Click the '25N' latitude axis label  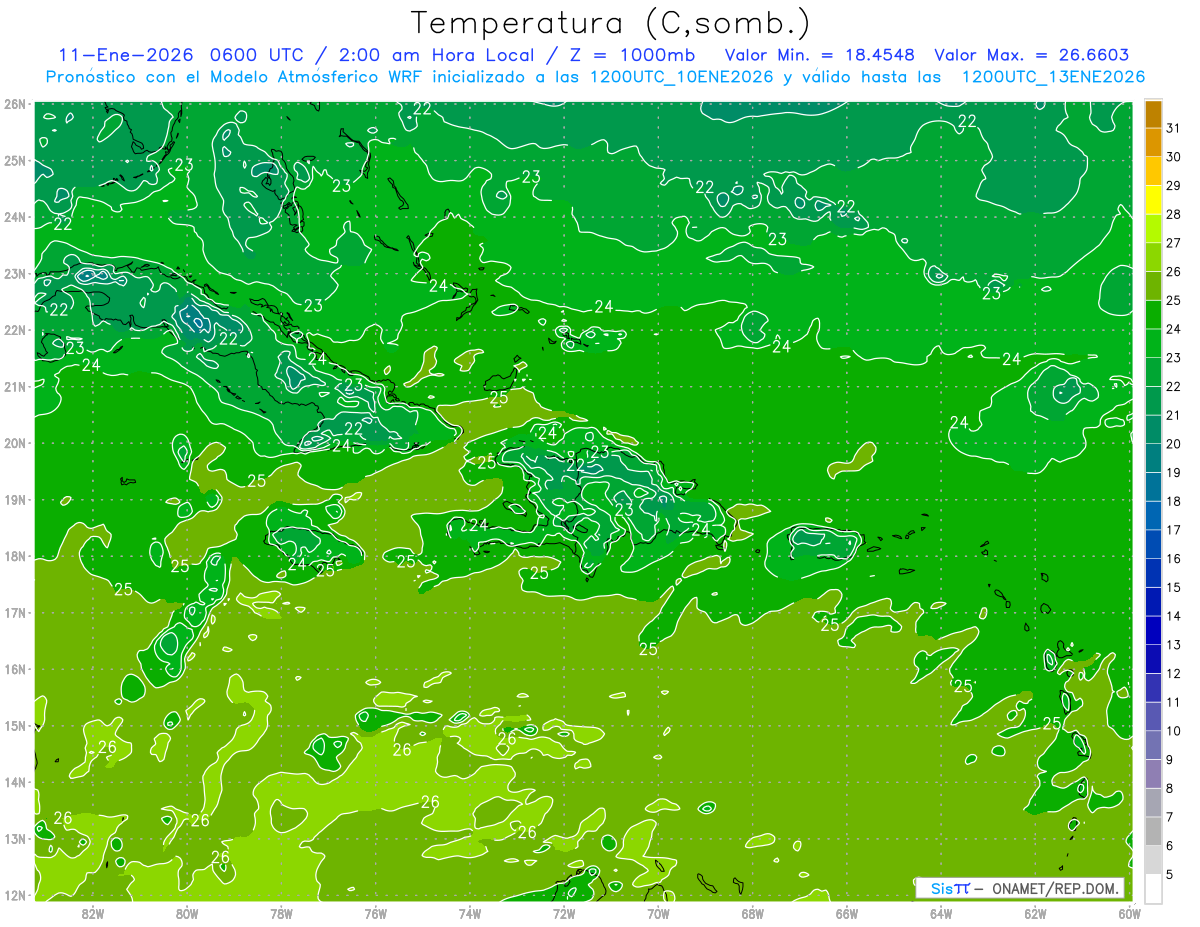(x=15, y=161)
